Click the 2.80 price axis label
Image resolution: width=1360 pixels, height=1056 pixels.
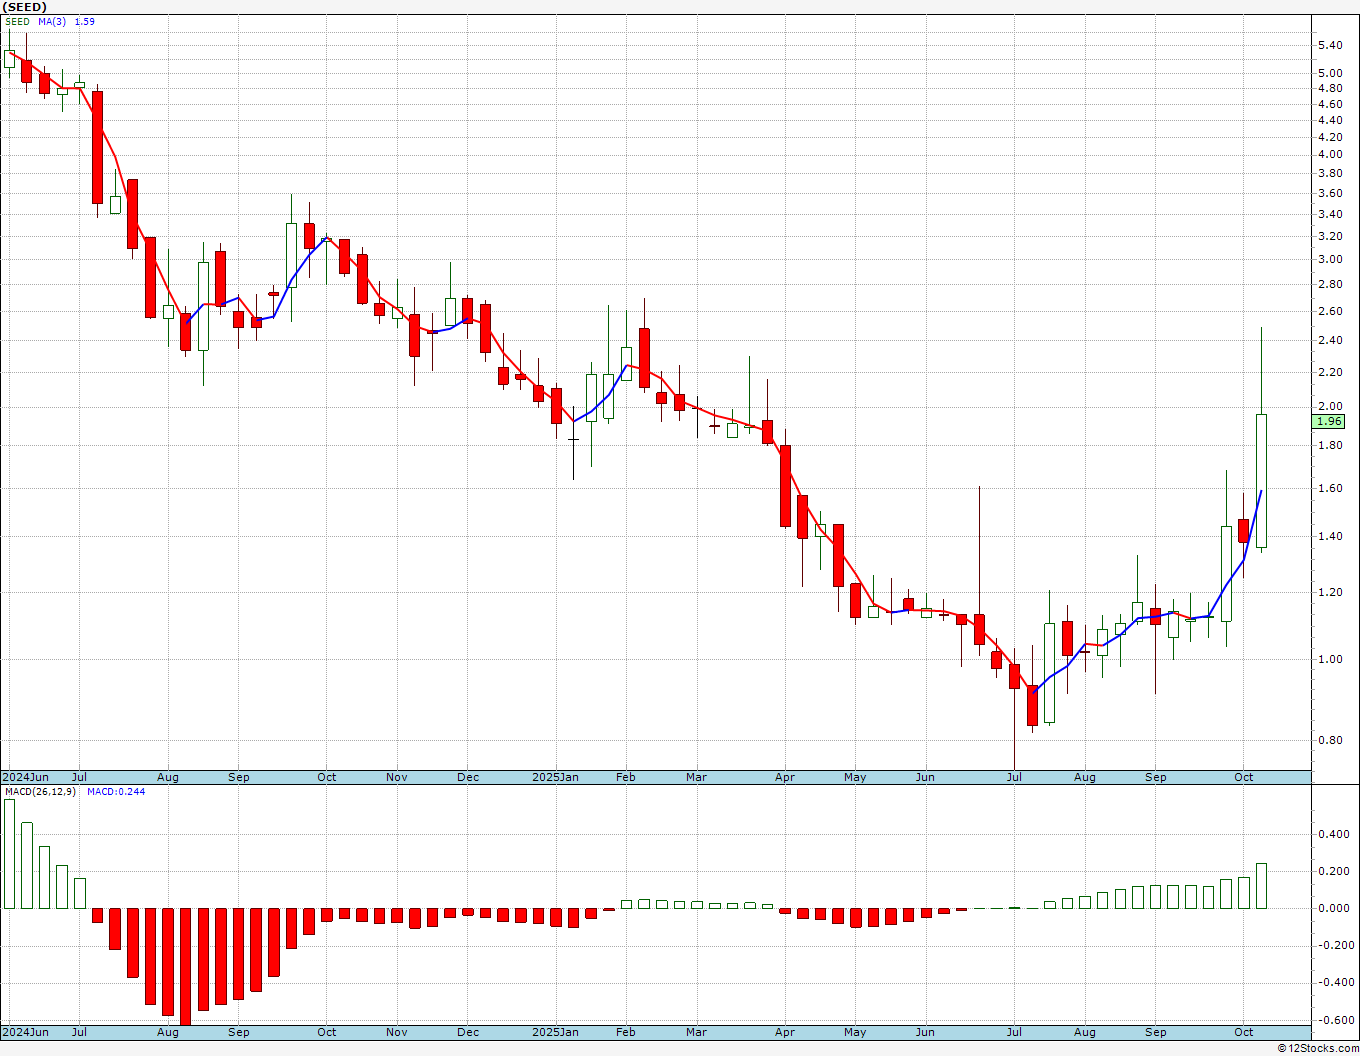pyautogui.click(x=1330, y=284)
